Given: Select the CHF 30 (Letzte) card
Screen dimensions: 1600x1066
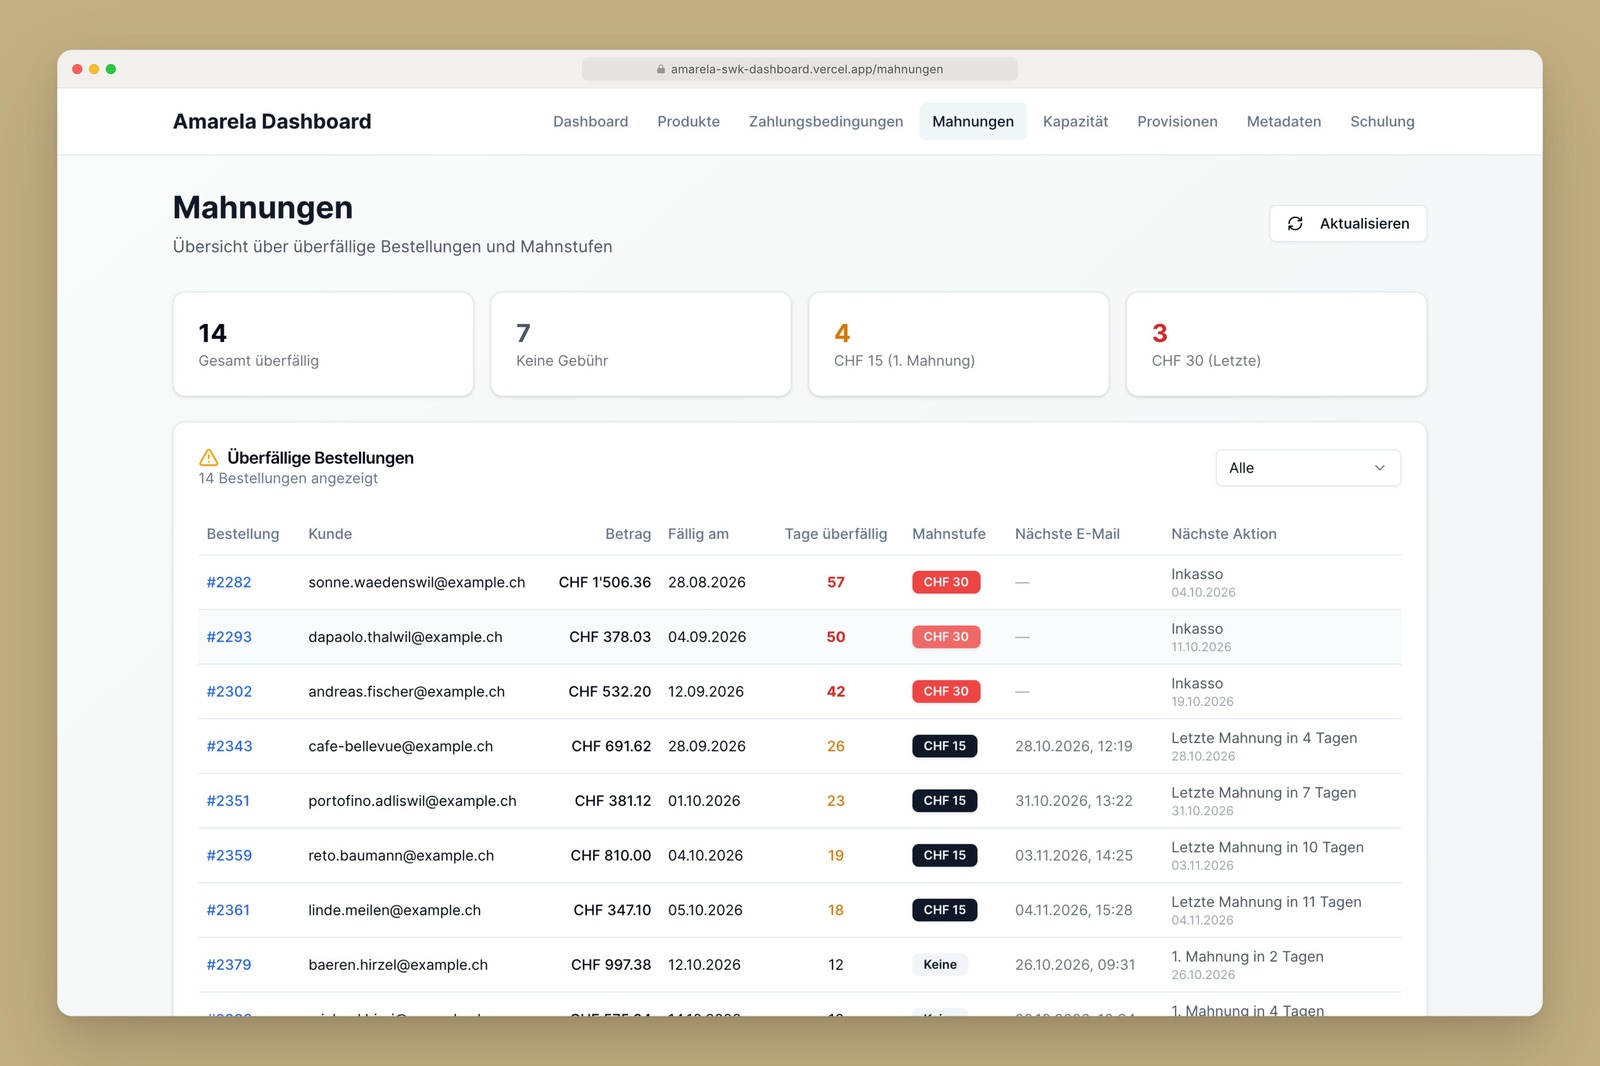Looking at the screenshot, I should [x=1276, y=345].
